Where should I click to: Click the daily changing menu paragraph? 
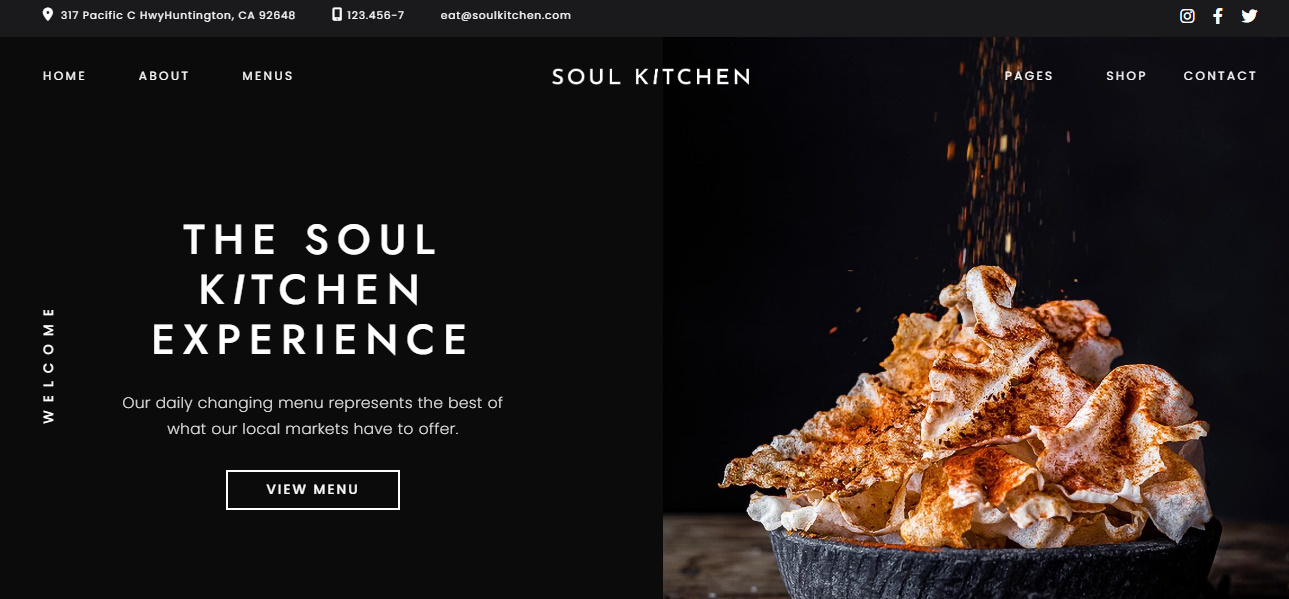[x=312, y=416]
